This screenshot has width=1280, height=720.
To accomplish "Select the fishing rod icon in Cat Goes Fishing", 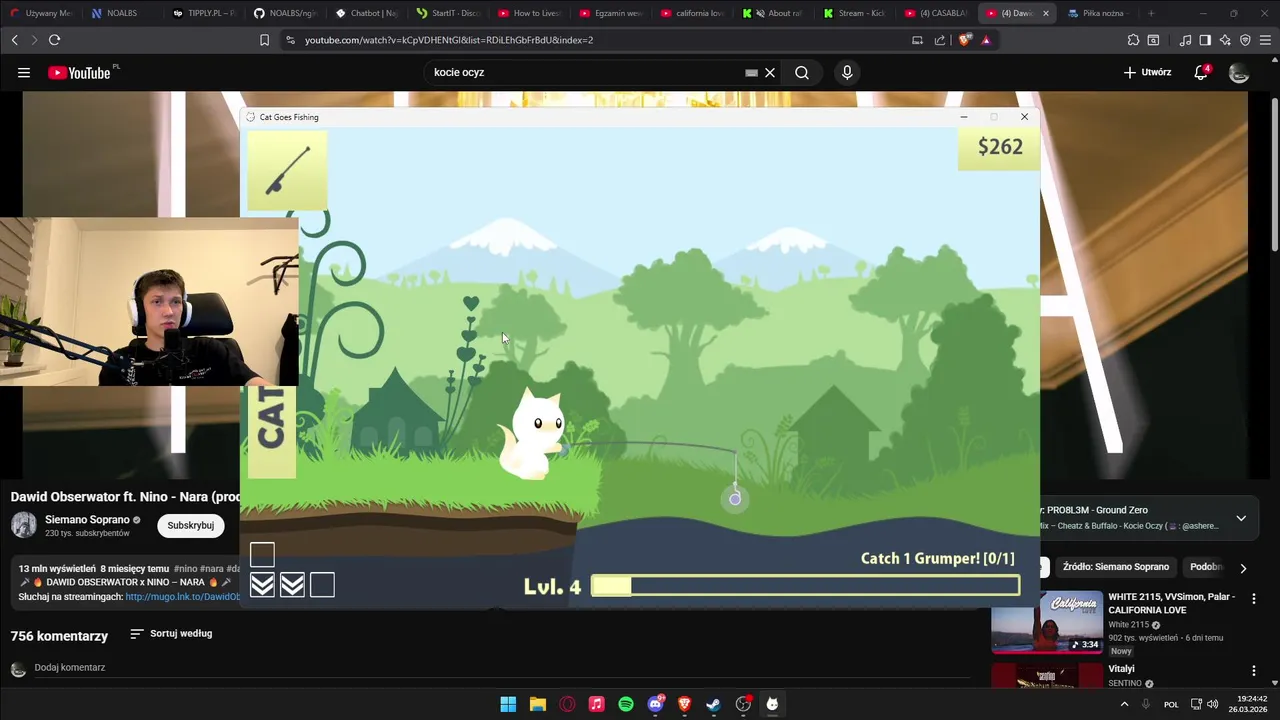I will click(287, 170).
